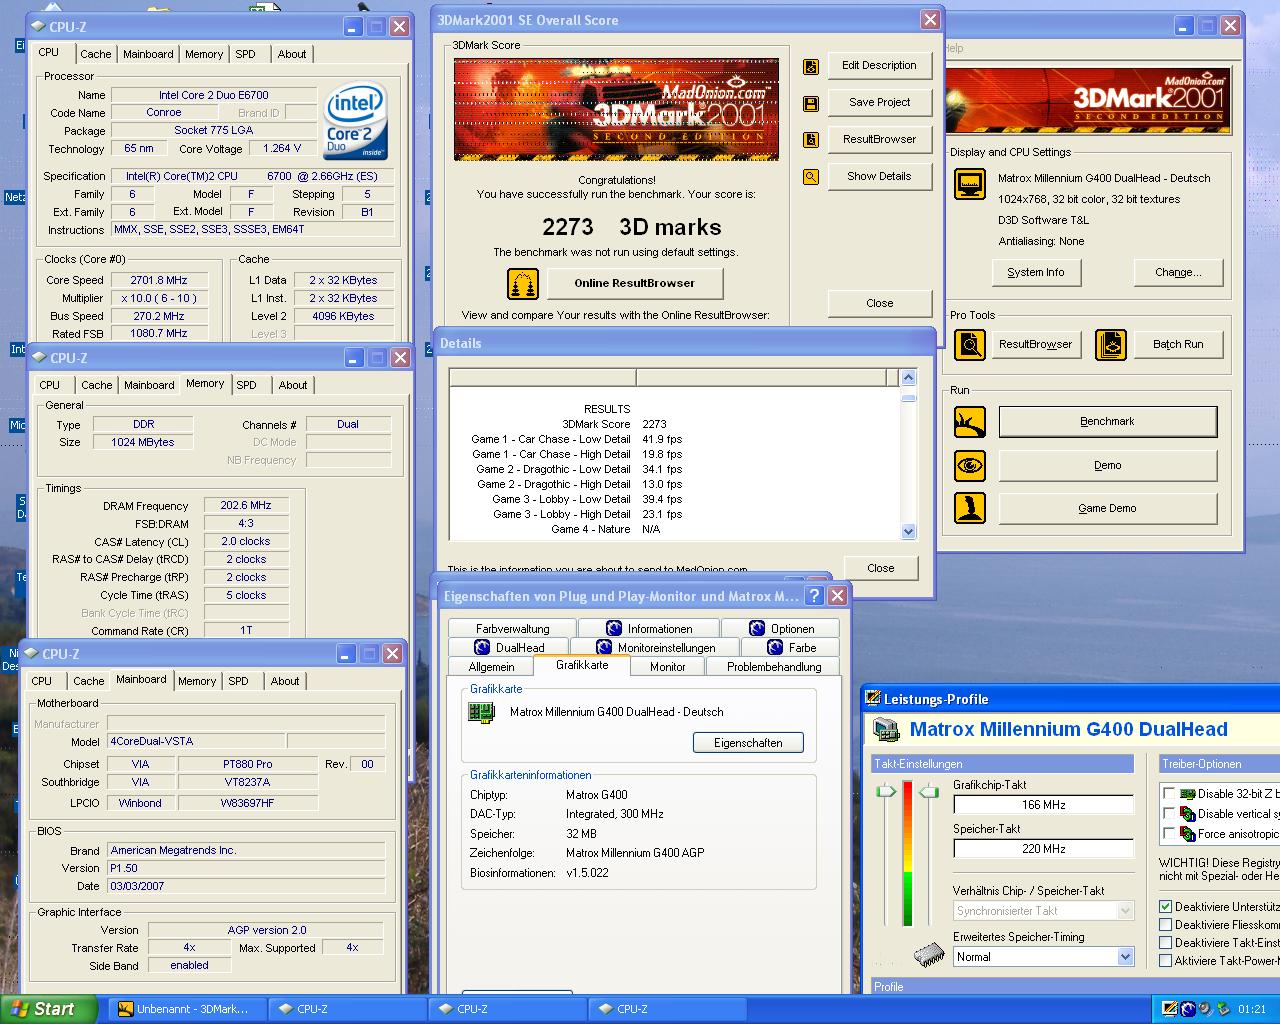Enable Disable 32-bit Z checkbox
The image size is (1280, 1024).
tap(1168, 794)
